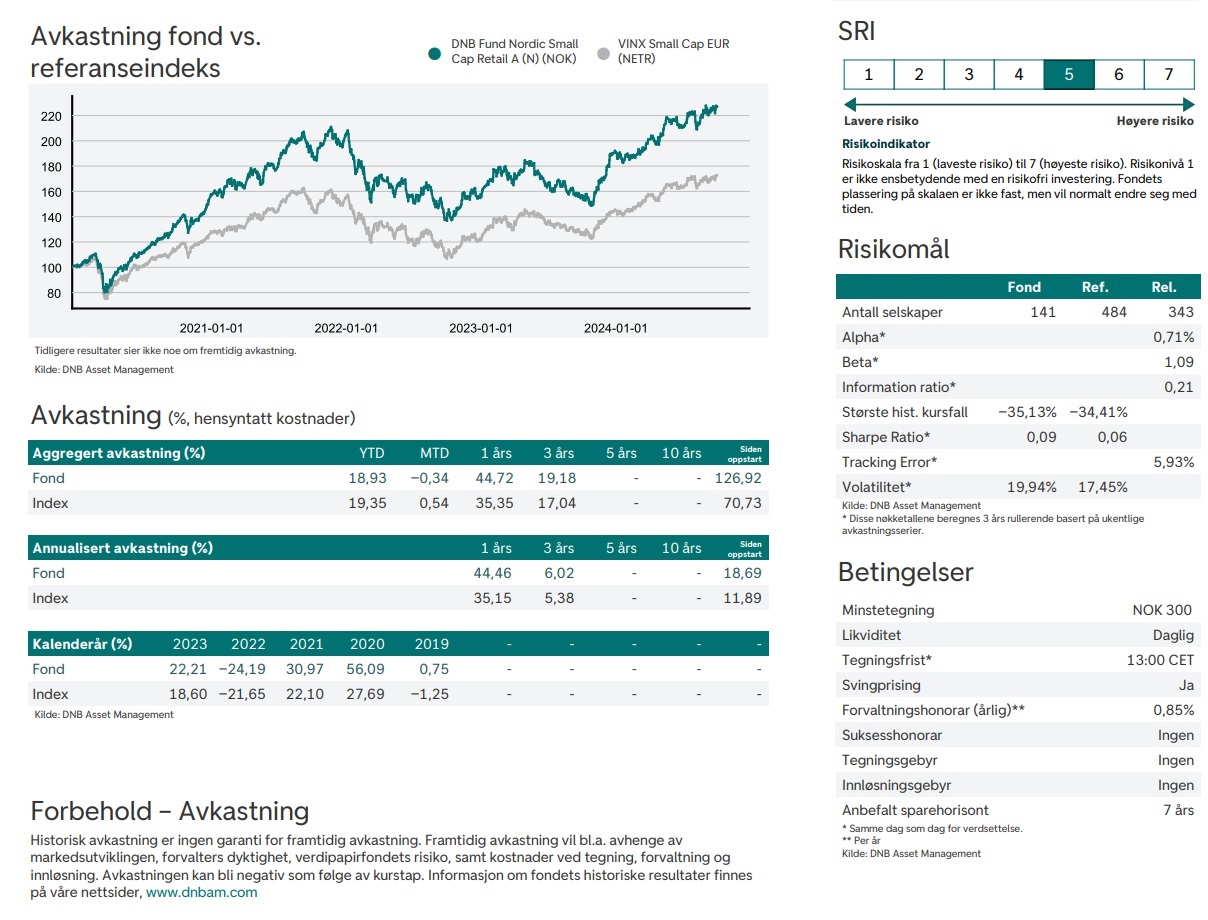
Task: Select SRI risk level 3 box
Action: [969, 74]
